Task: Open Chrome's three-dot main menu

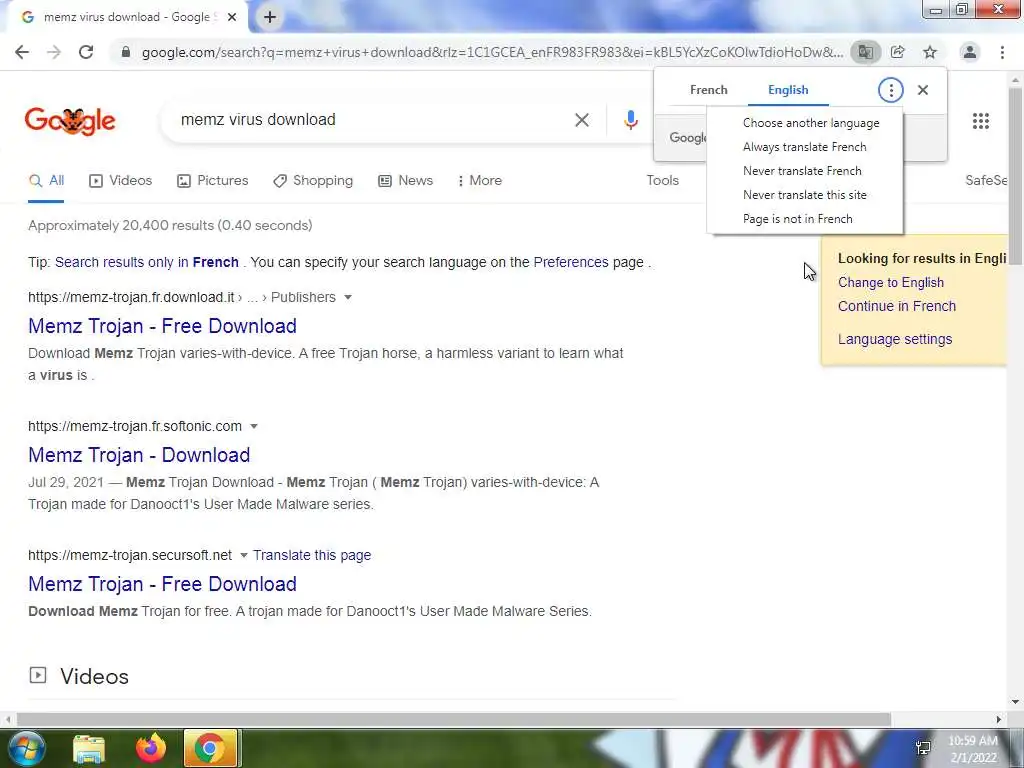Action: (x=1002, y=52)
